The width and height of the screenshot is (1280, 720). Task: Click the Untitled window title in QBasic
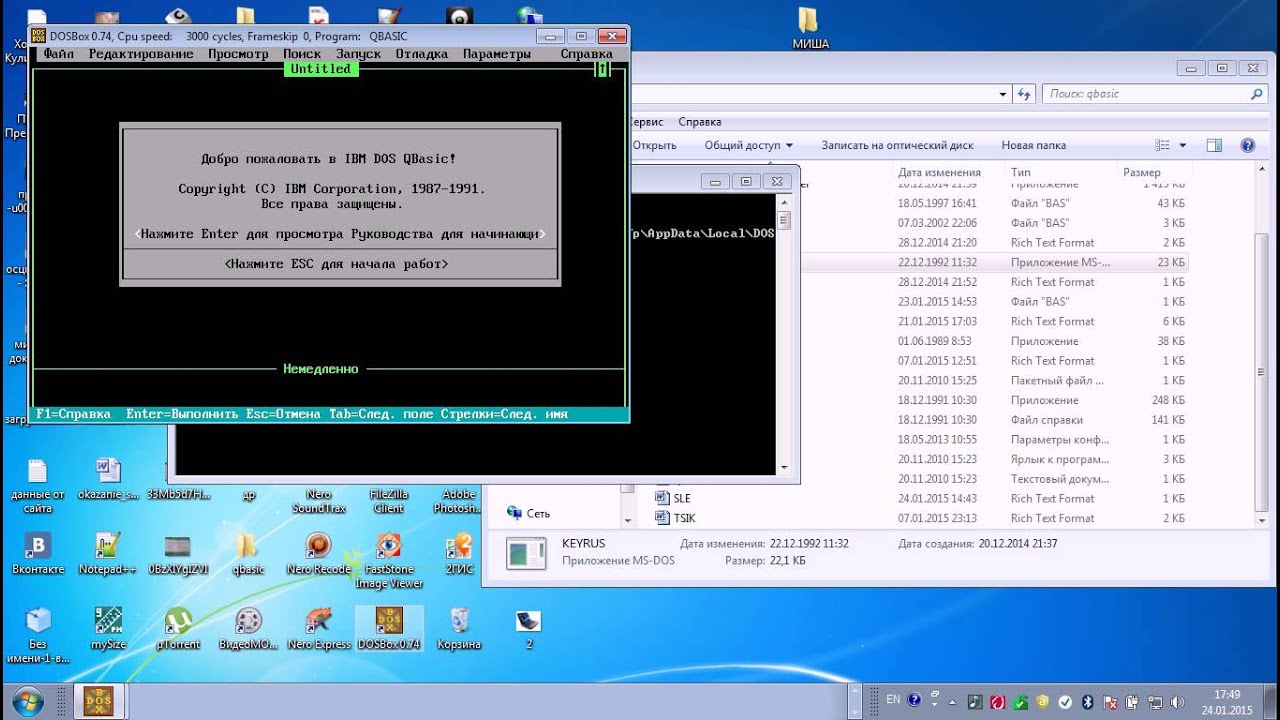pyautogui.click(x=320, y=69)
